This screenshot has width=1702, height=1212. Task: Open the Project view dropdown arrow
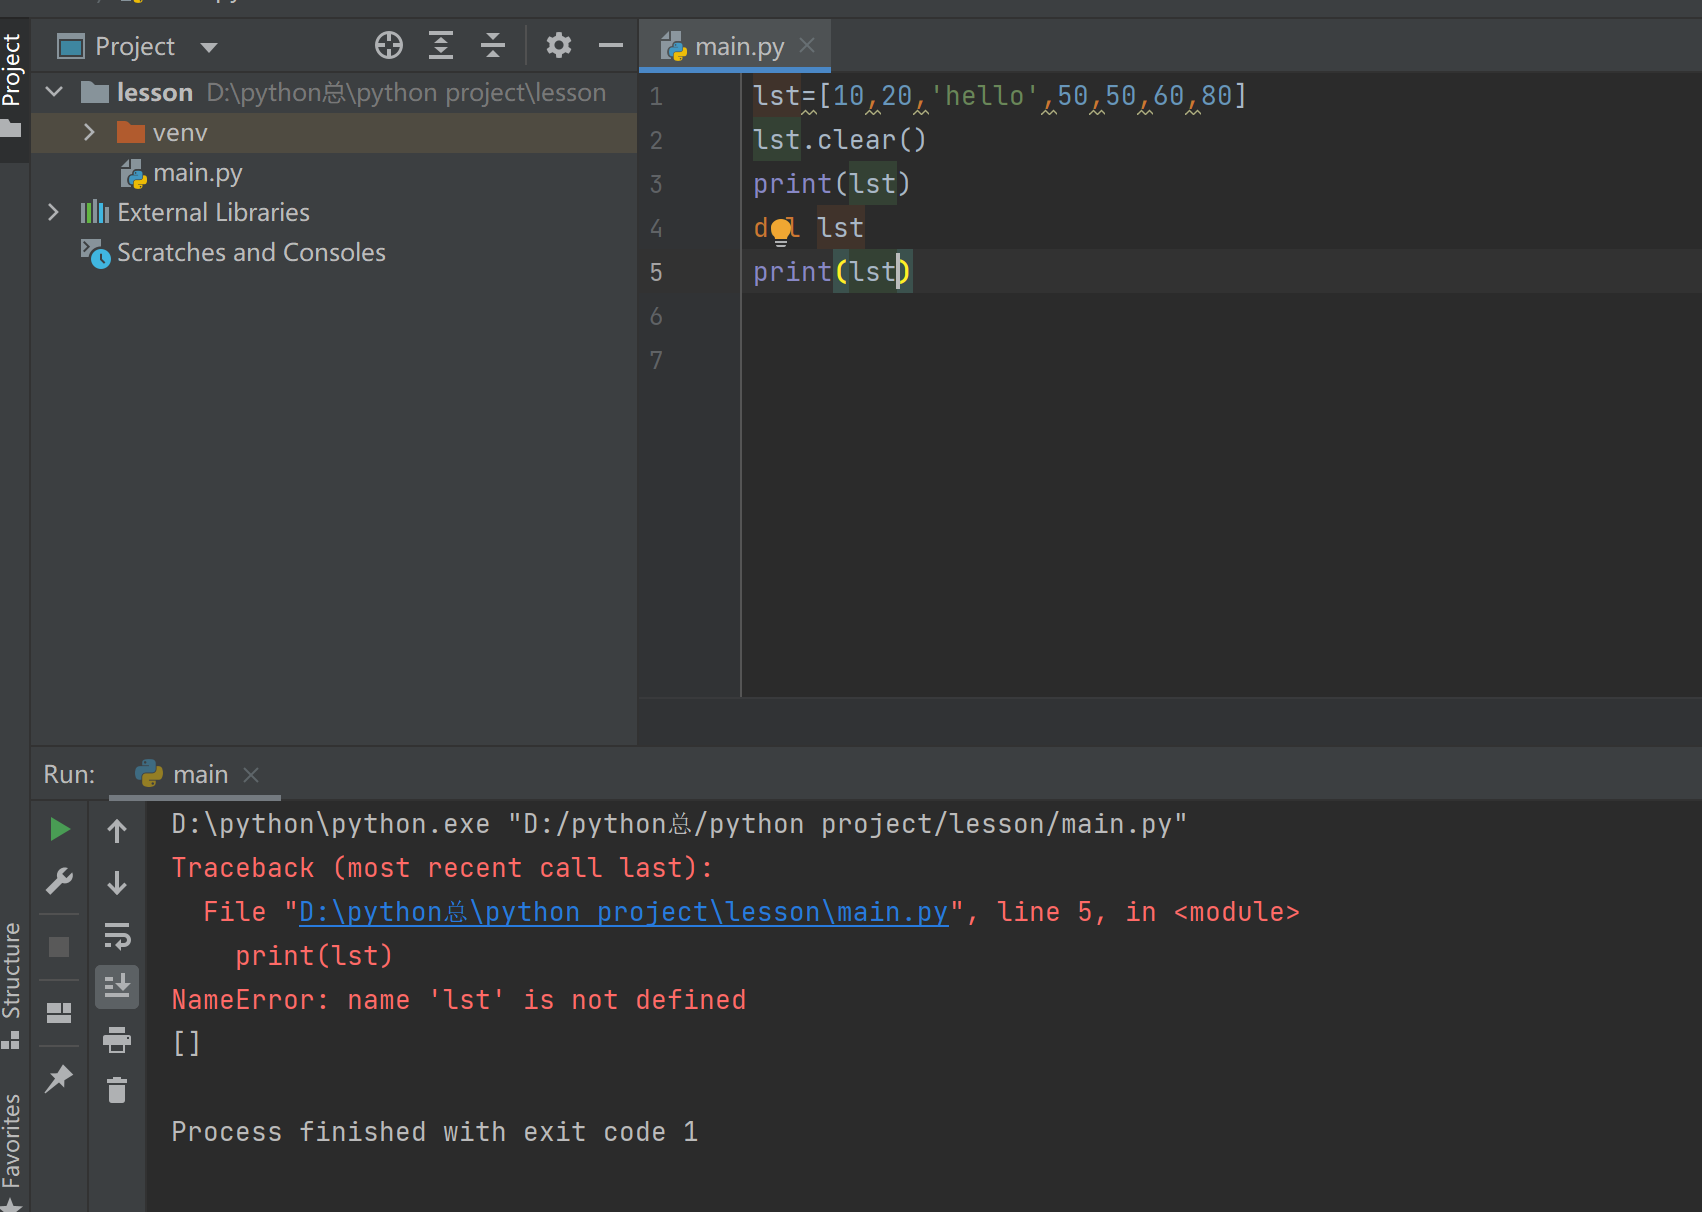209,47
